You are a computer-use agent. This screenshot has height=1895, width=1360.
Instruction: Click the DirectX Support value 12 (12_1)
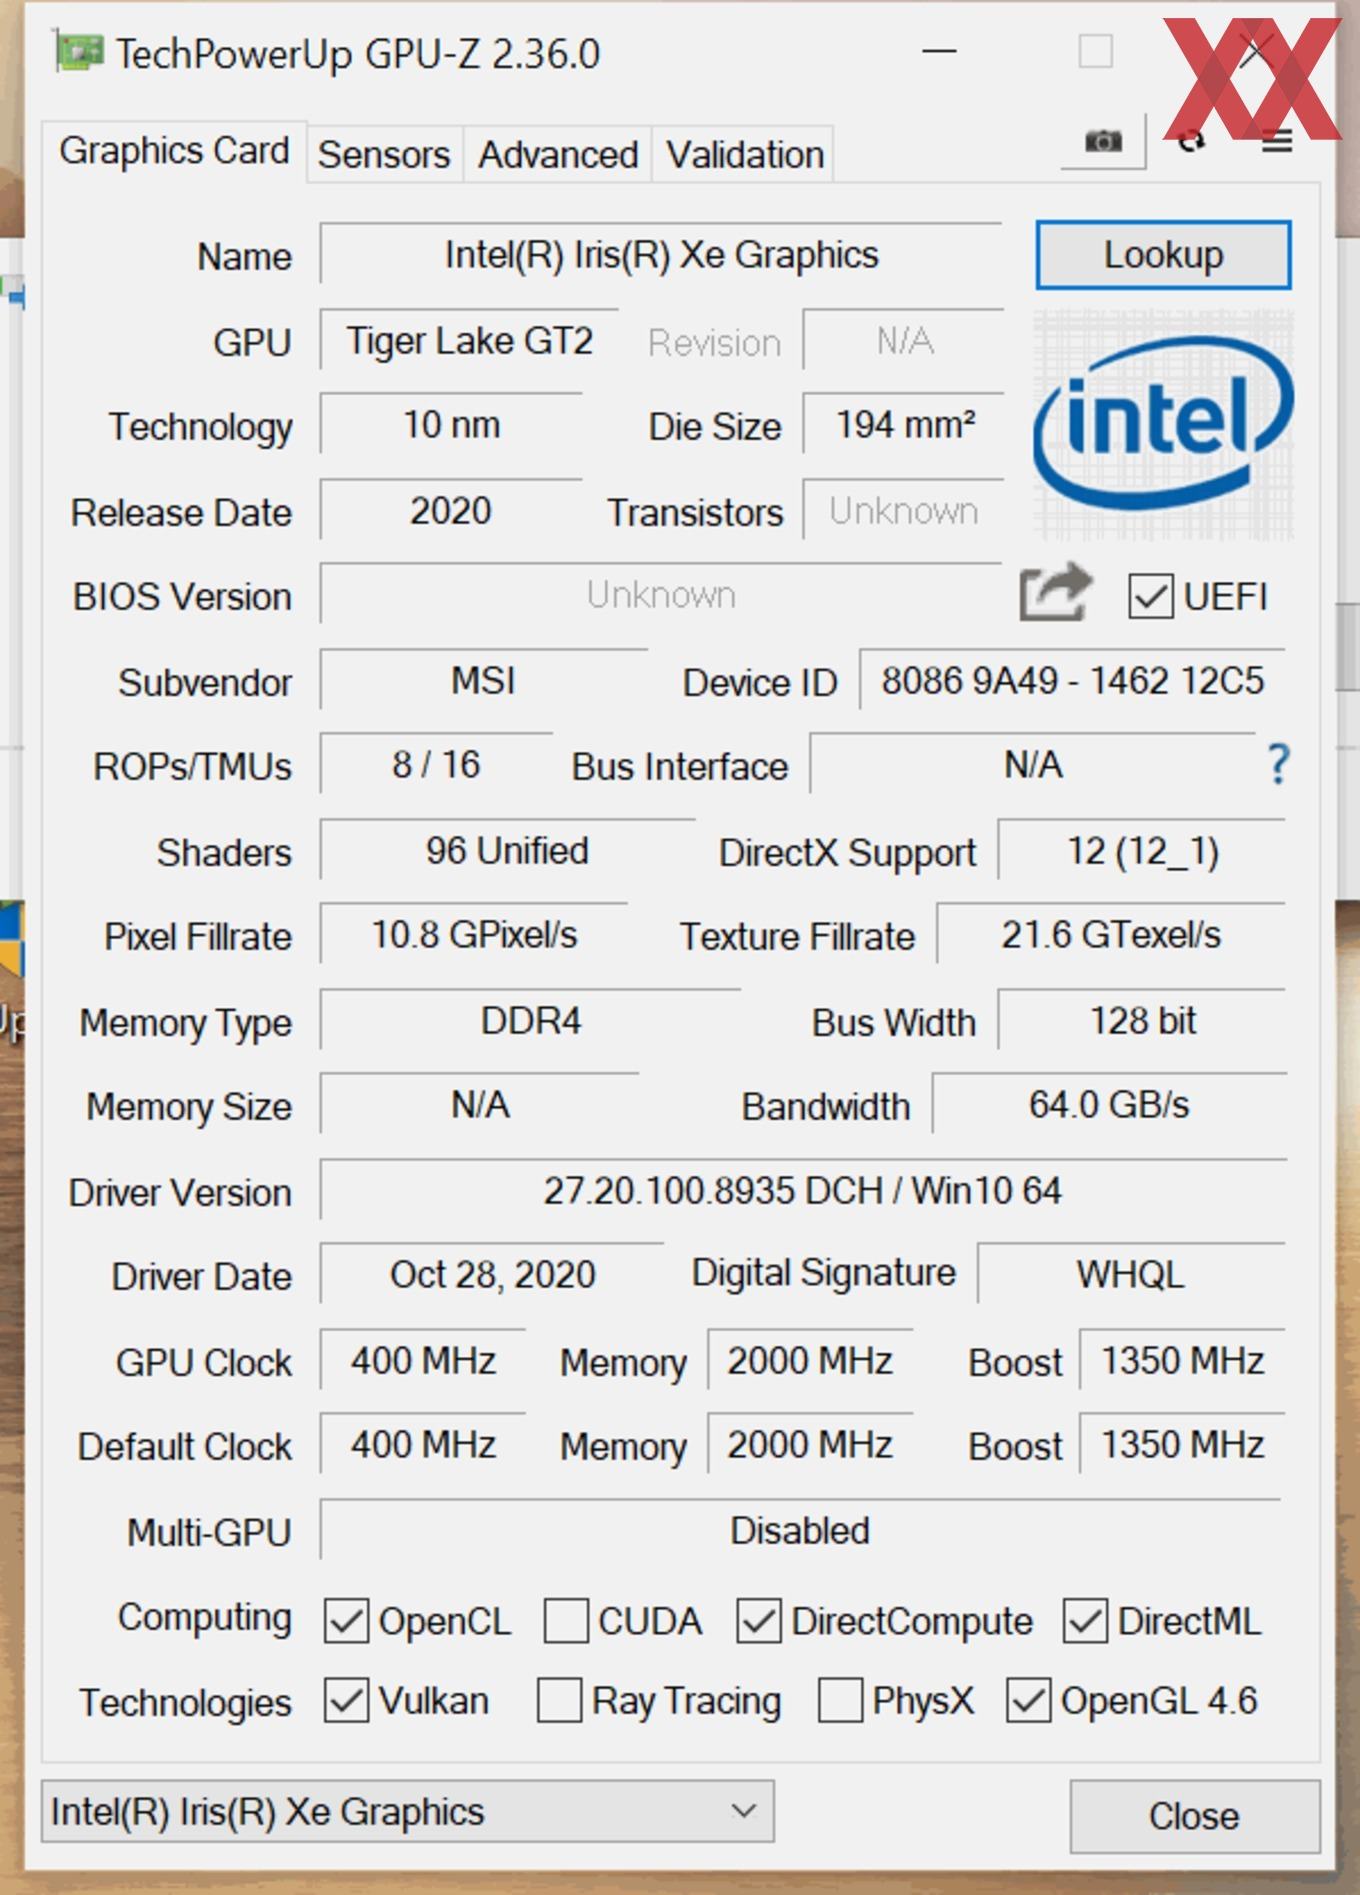(x=1142, y=850)
